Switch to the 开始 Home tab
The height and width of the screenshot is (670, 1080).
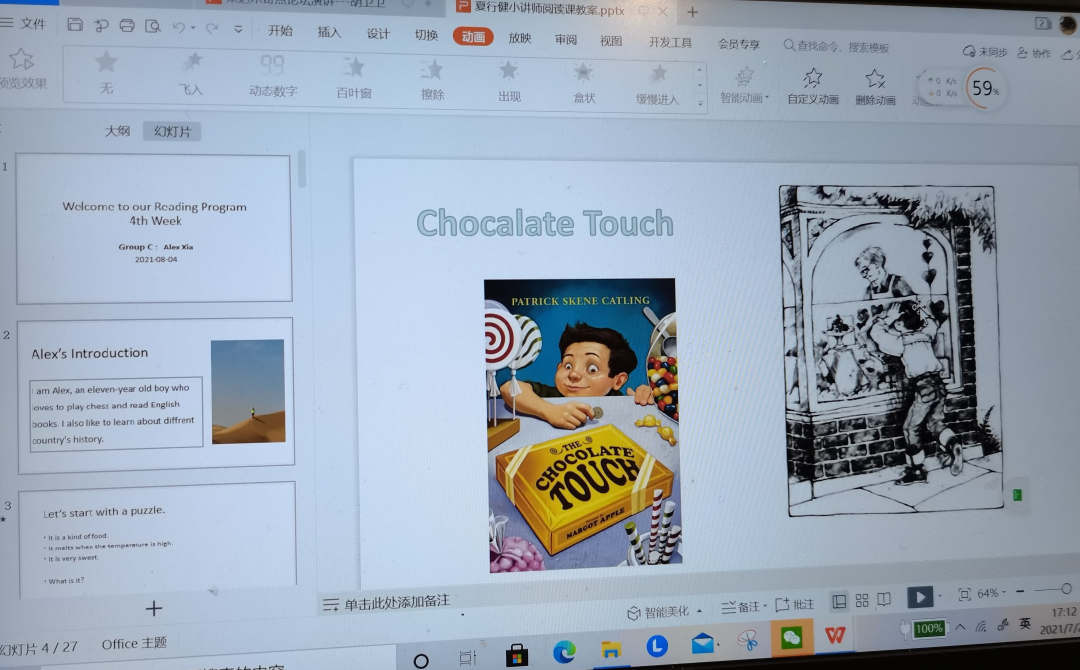click(280, 31)
